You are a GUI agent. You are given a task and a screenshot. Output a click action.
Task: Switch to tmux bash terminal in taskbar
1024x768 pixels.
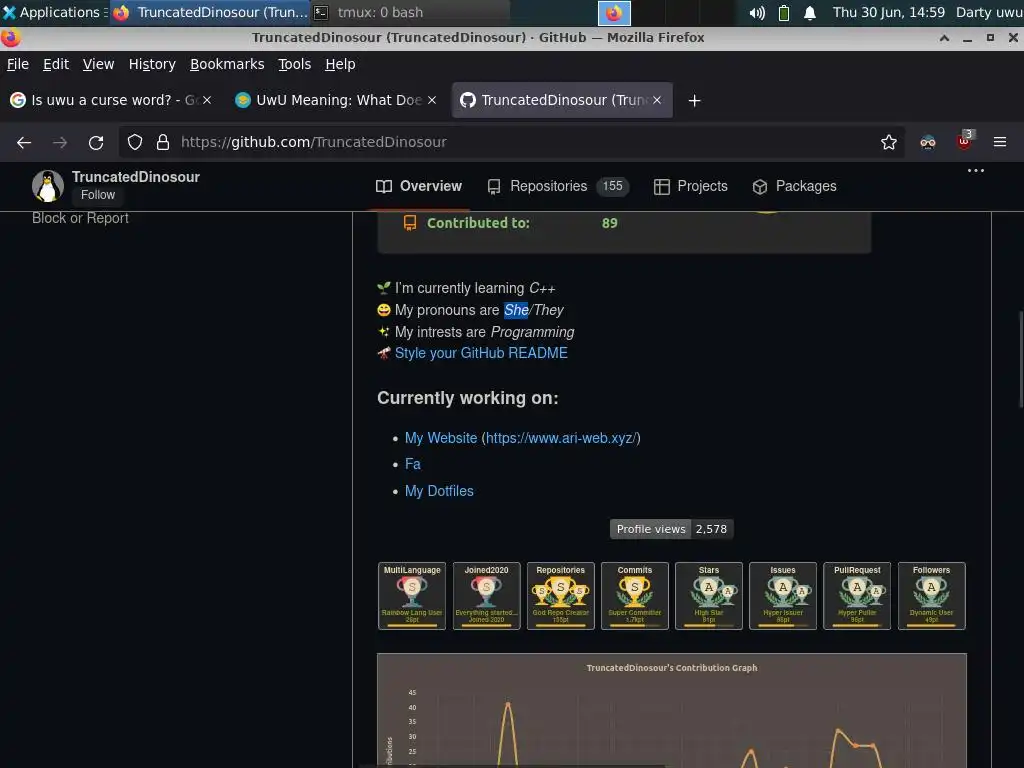tap(410, 12)
